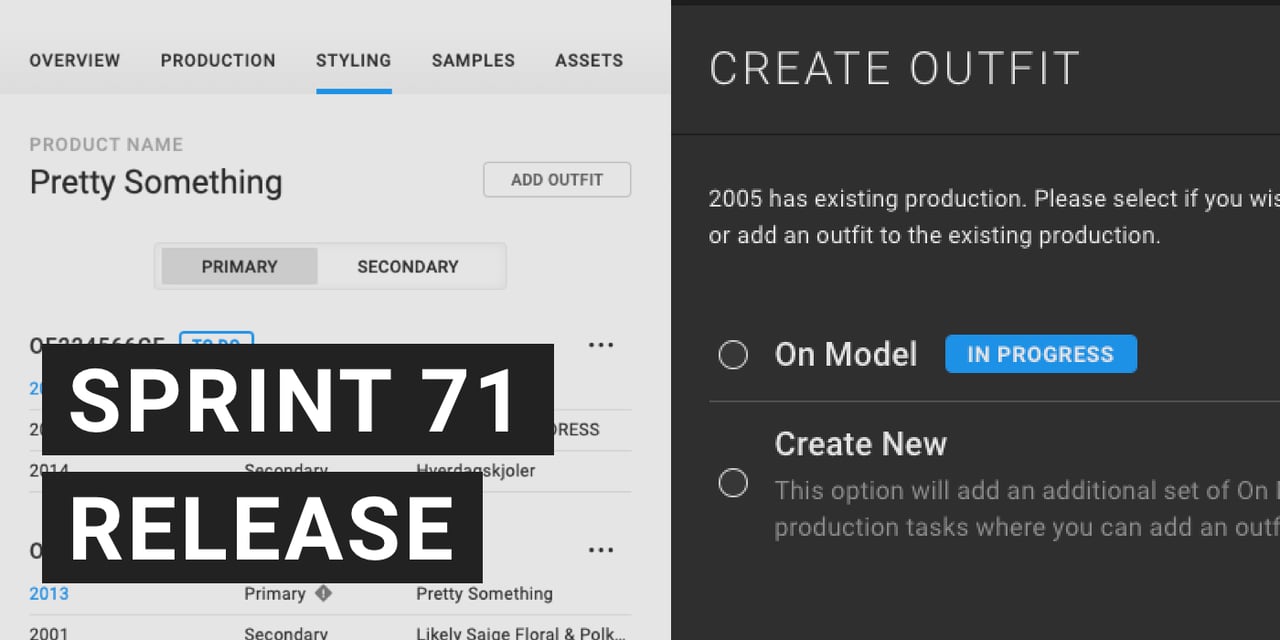Select the On Model radio button

click(x=733, y=355)
